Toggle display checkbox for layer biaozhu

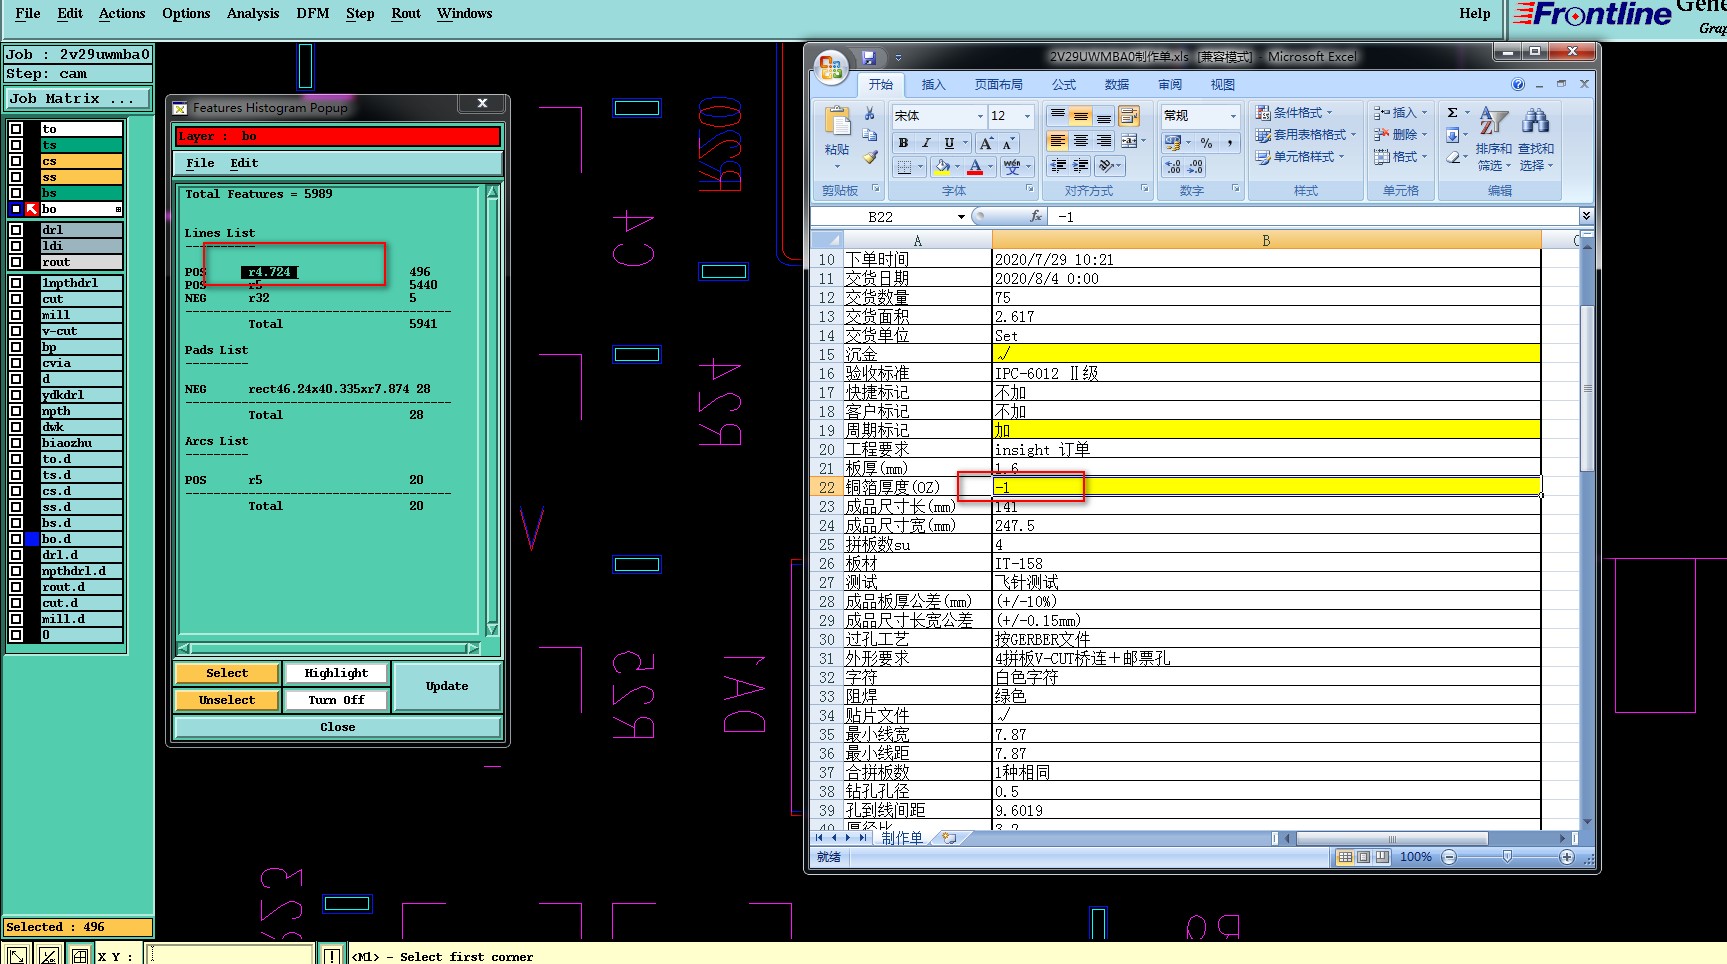pyautogui.click(x=16, y=443)
